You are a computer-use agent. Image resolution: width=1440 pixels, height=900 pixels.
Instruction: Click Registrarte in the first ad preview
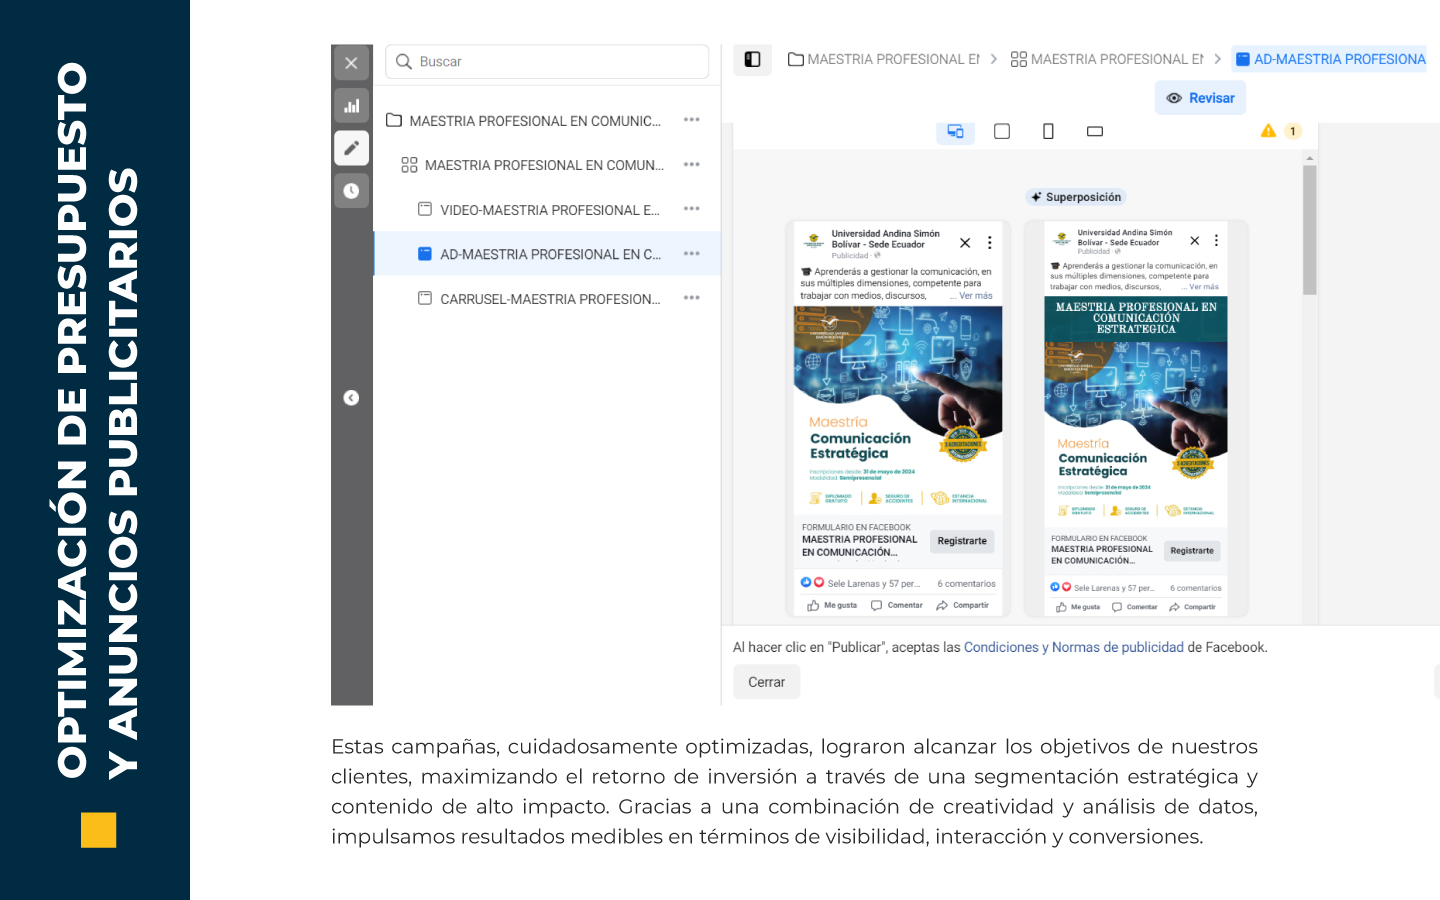point(962,541)
